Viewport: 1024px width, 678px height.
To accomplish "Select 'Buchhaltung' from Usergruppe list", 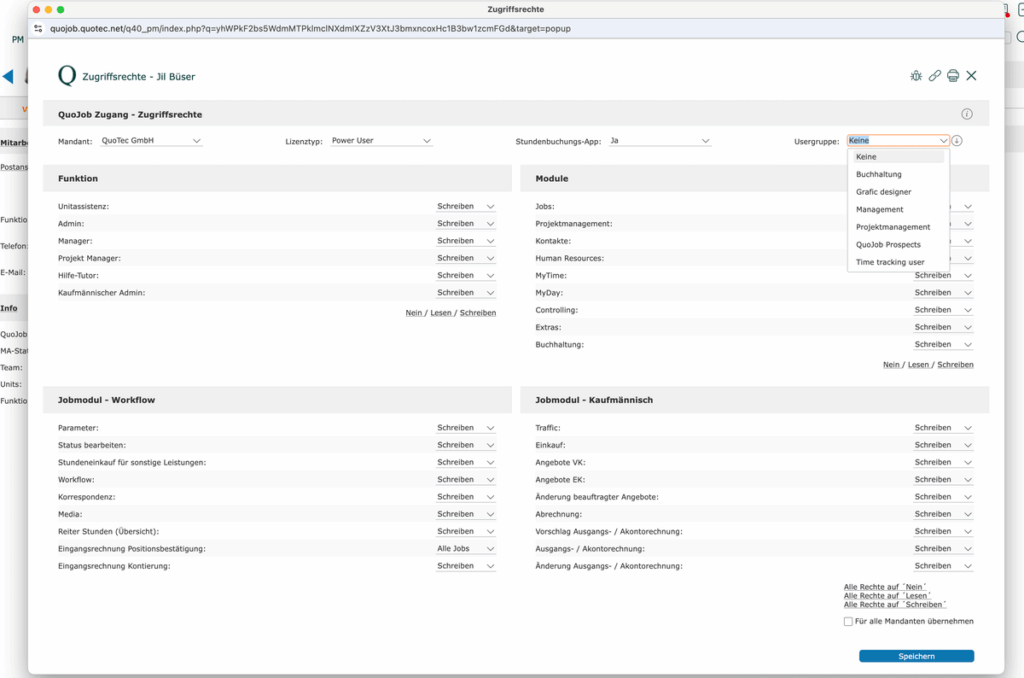I will [878, 174].
